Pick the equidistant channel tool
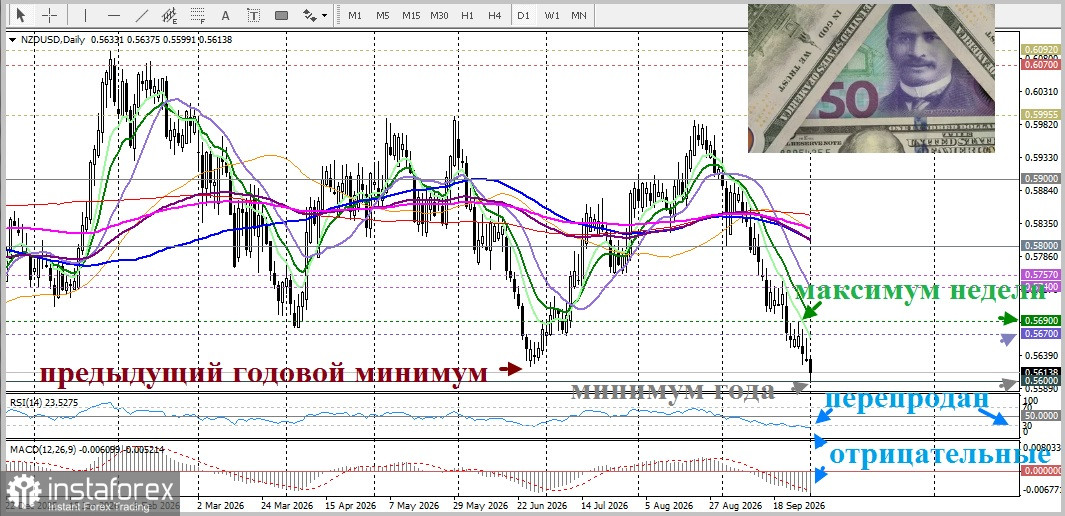 170,14
